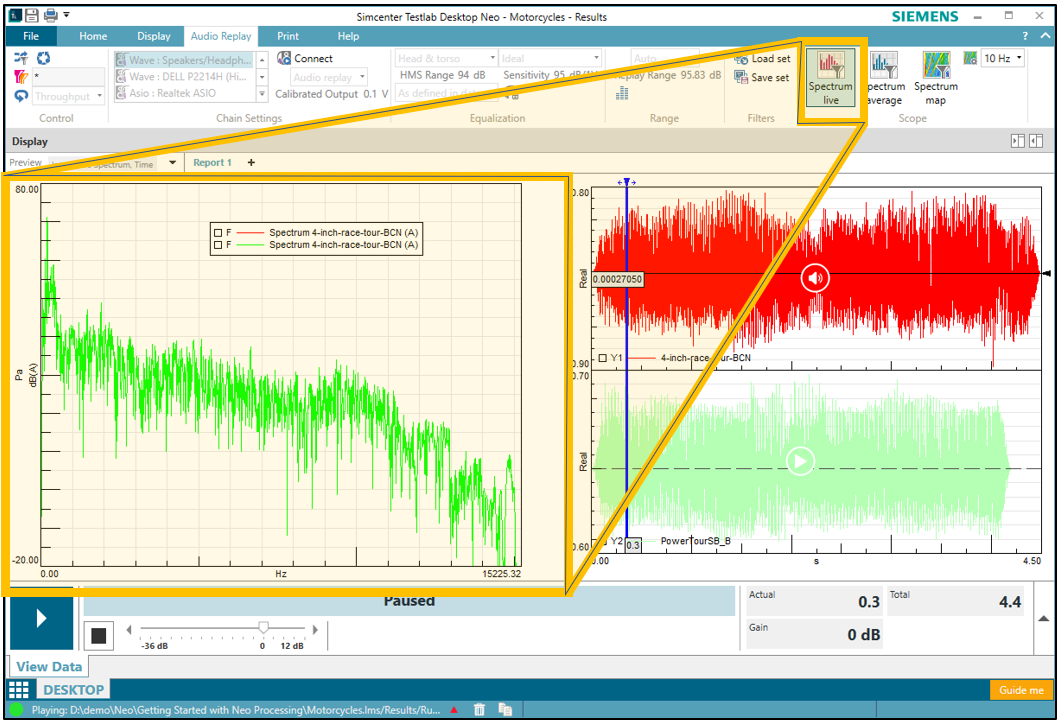The width and height of the screenshot is (1059, 721).
Task: Toggle the Y2 PowerTourSB_B checkbox
Action: coord(603,542)
